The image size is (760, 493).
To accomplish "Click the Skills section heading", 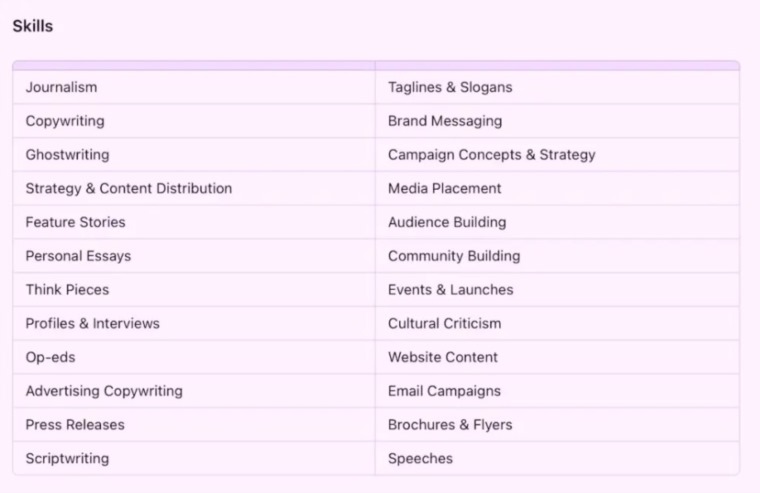I will (x=33, y=26).
